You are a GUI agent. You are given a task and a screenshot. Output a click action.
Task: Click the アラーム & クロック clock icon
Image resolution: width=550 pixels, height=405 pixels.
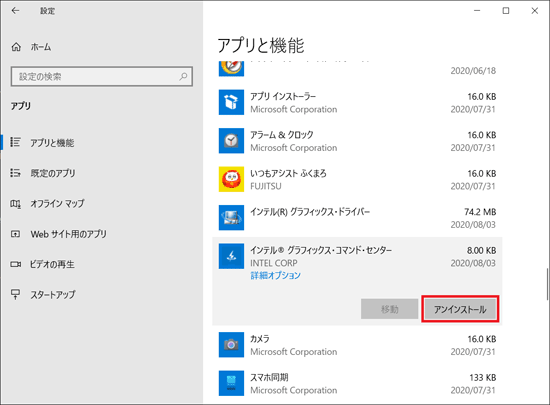pos(231,141)
